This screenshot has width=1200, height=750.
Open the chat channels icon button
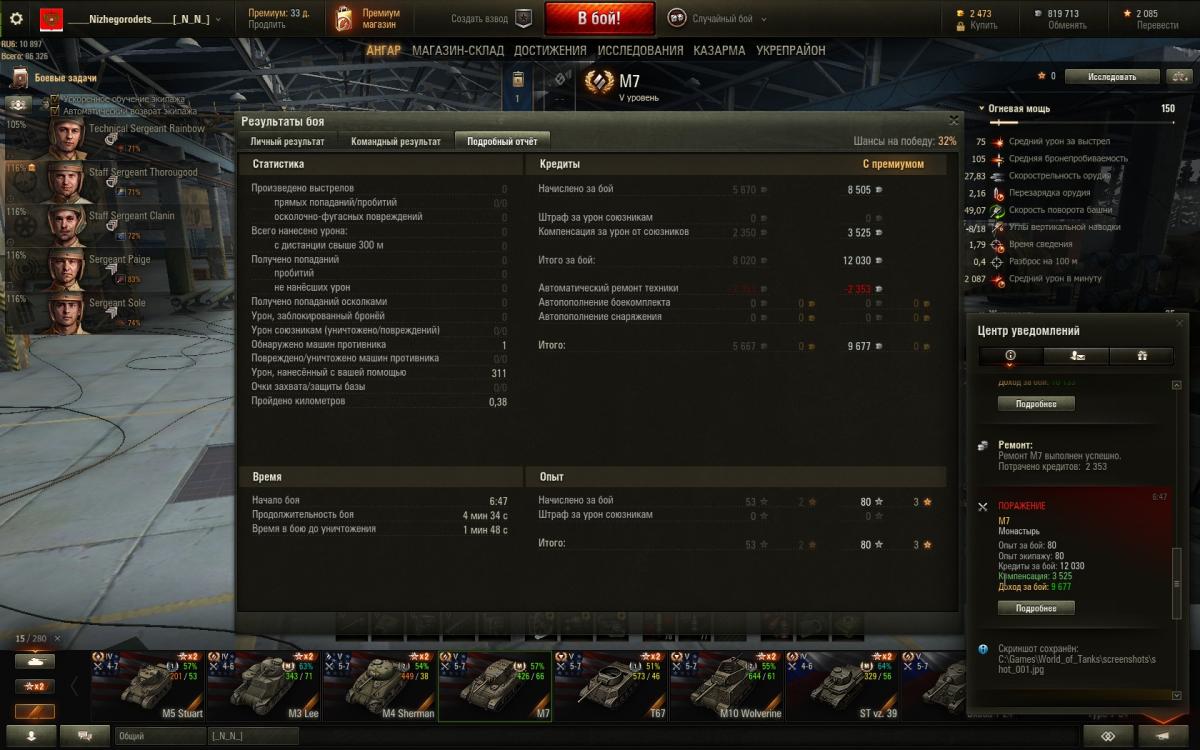click(85, 735)
